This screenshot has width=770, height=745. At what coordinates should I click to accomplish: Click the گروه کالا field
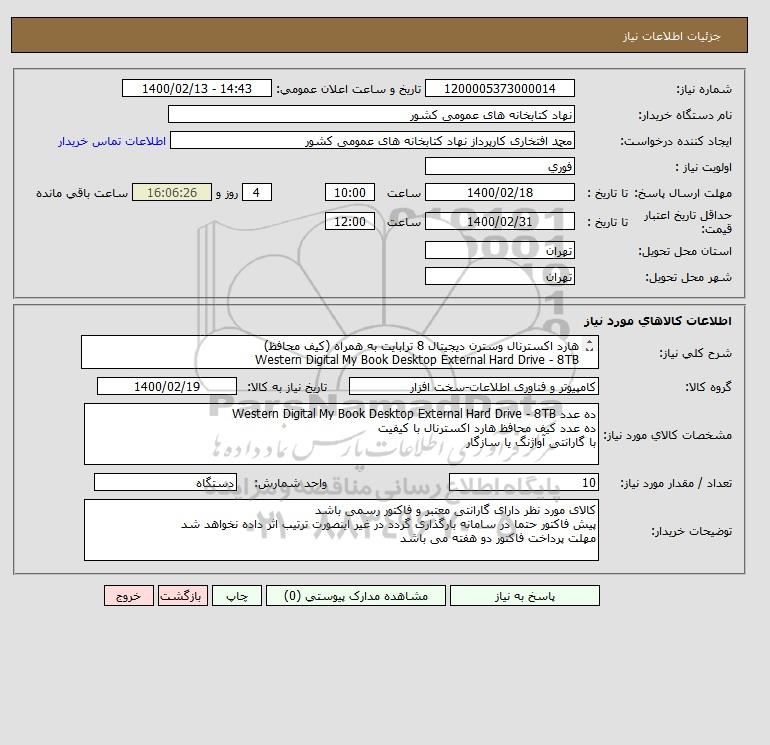(474, 386)
